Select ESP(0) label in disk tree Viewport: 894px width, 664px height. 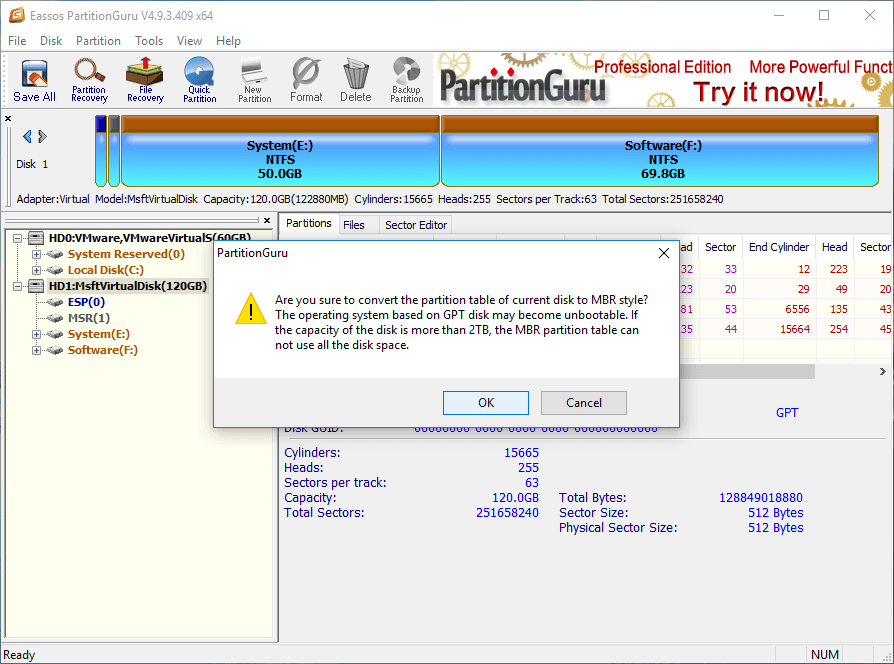[x=86, y=302]
